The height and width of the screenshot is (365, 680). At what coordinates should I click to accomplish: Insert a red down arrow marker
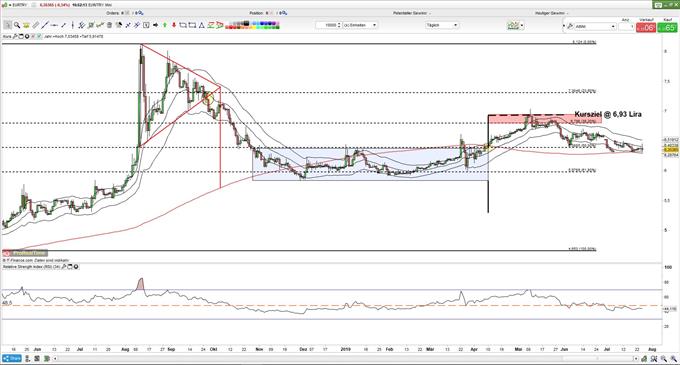tap(174, 25)
